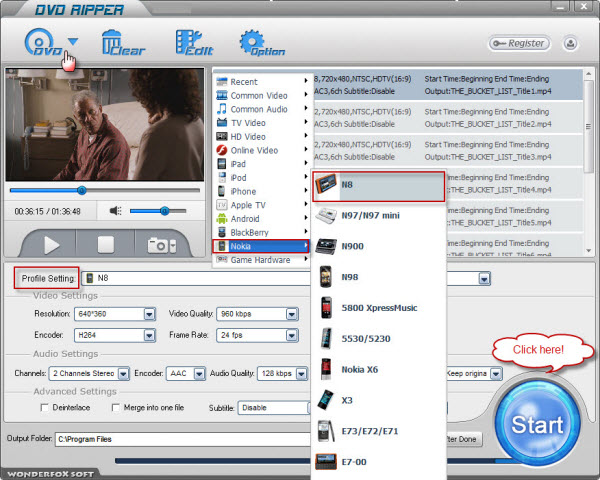This screenshot has height=480, width=600.
Task: Select the Apple TV category icon
Action: (222, 205)
